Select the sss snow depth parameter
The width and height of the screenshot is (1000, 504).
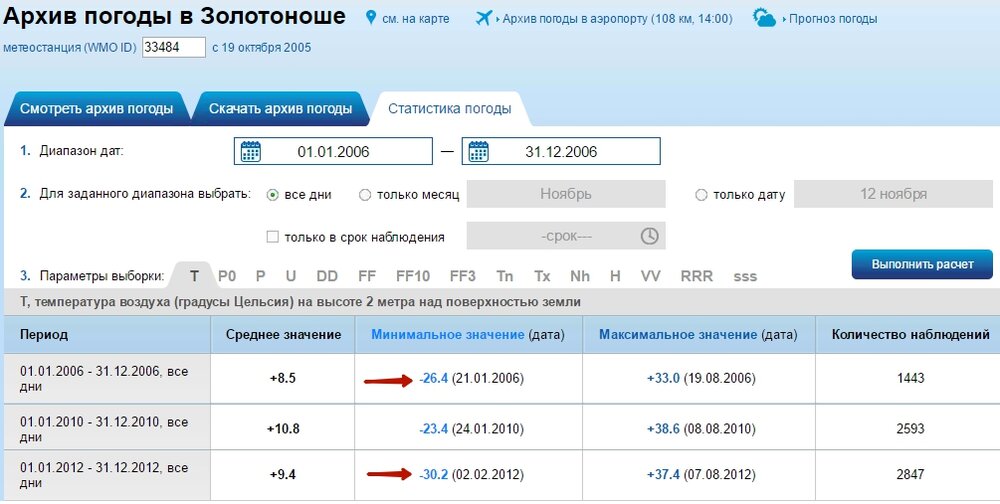point(745,277)
